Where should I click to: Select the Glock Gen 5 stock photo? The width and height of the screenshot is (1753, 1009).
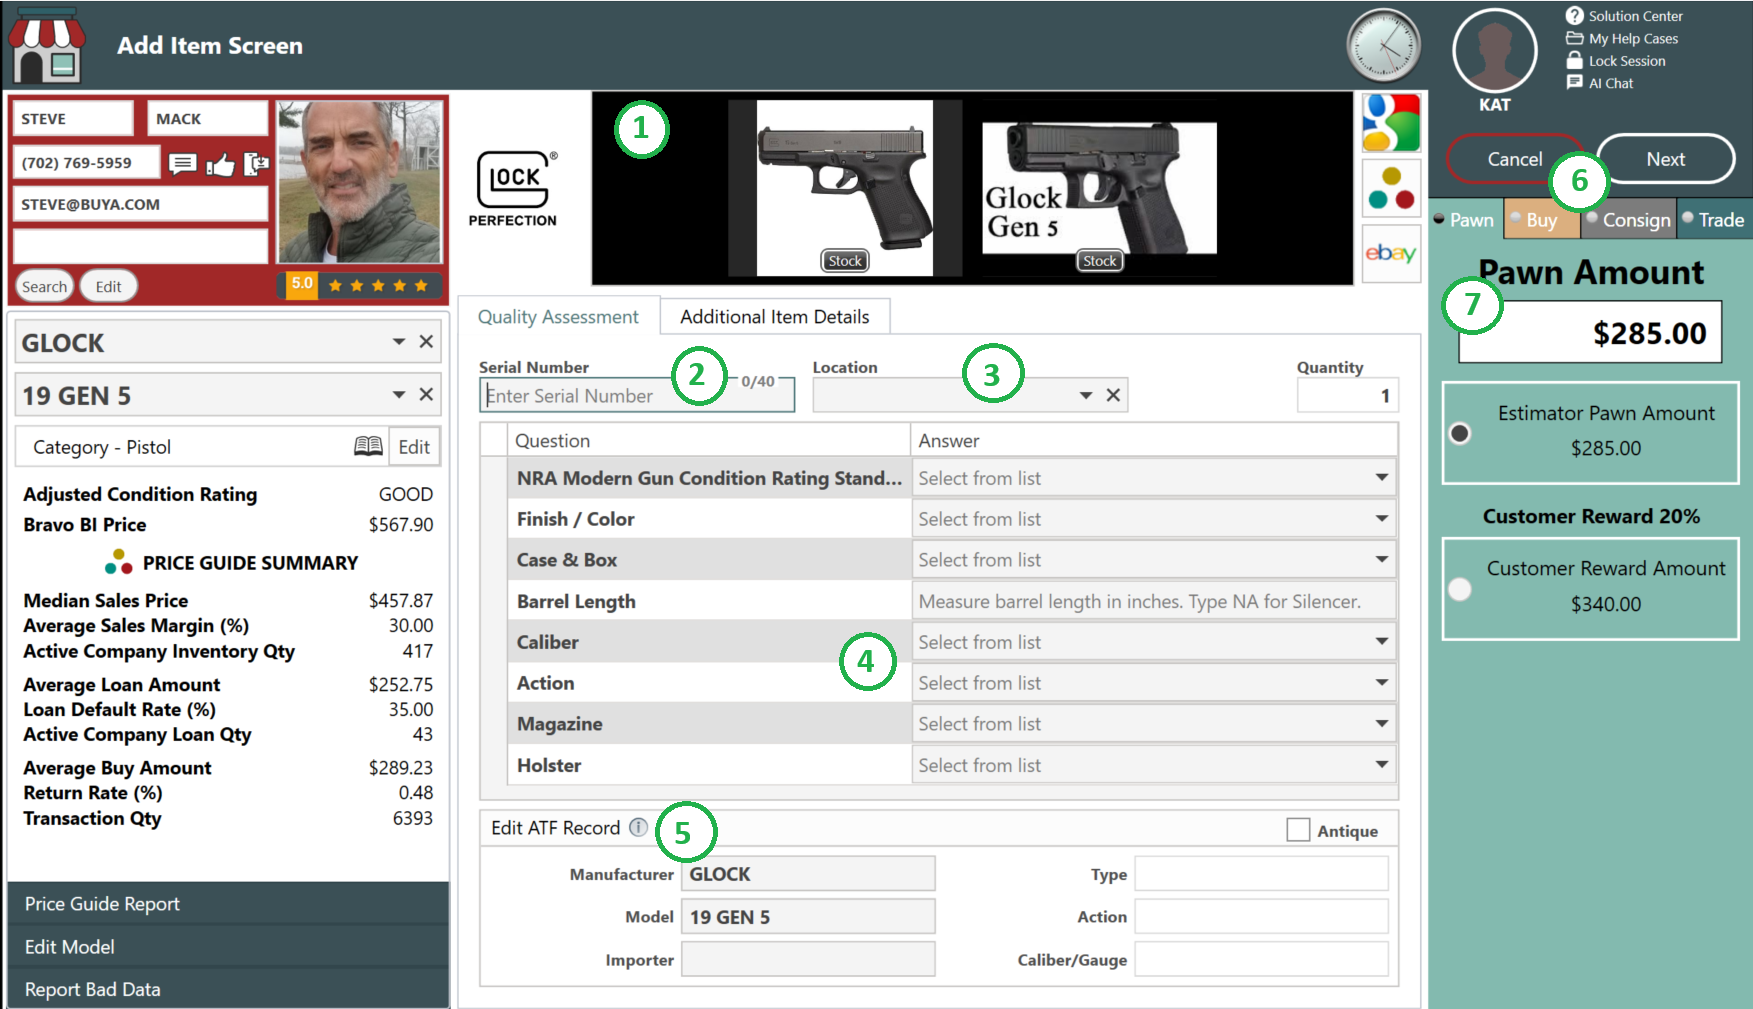click(x=1100, y=188)
